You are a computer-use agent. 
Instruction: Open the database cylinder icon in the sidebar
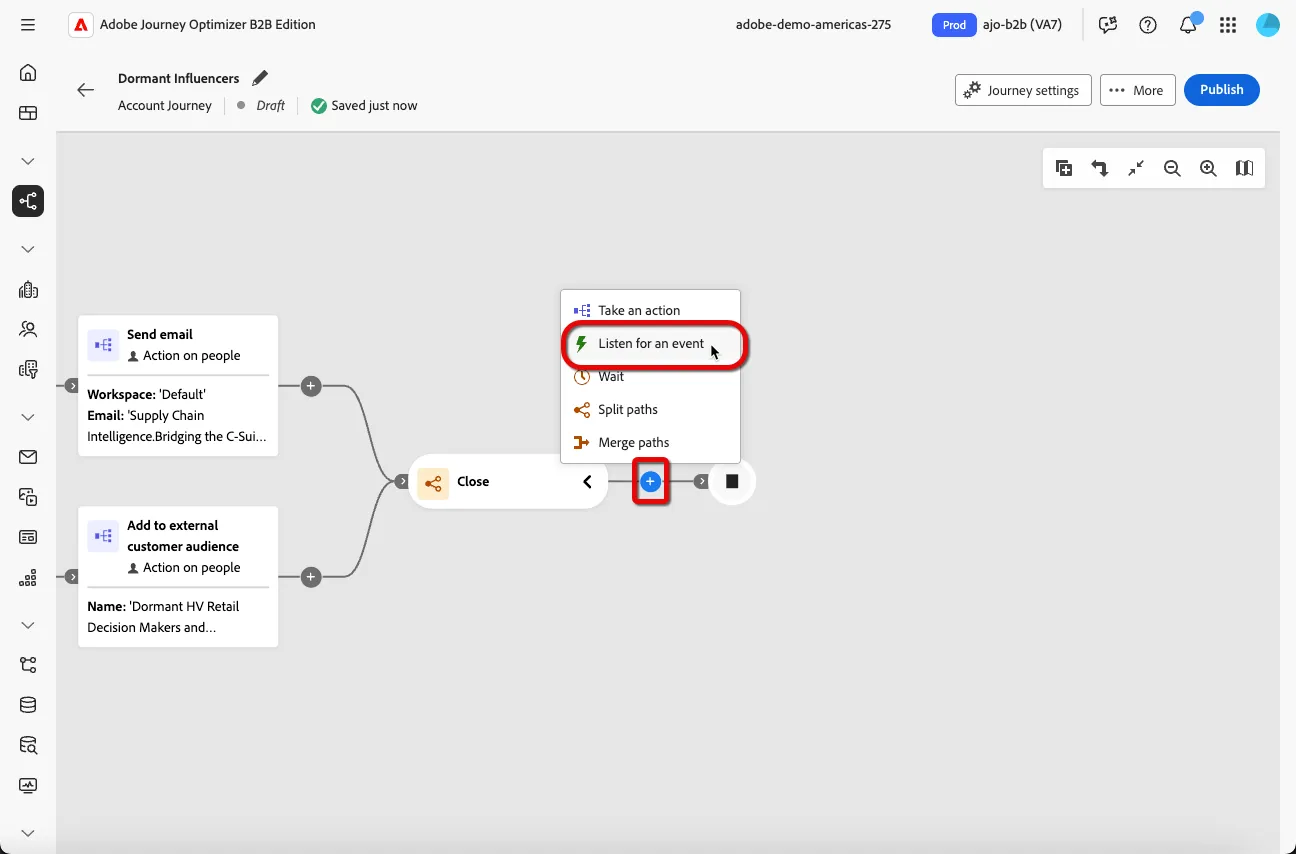(28, 705)
